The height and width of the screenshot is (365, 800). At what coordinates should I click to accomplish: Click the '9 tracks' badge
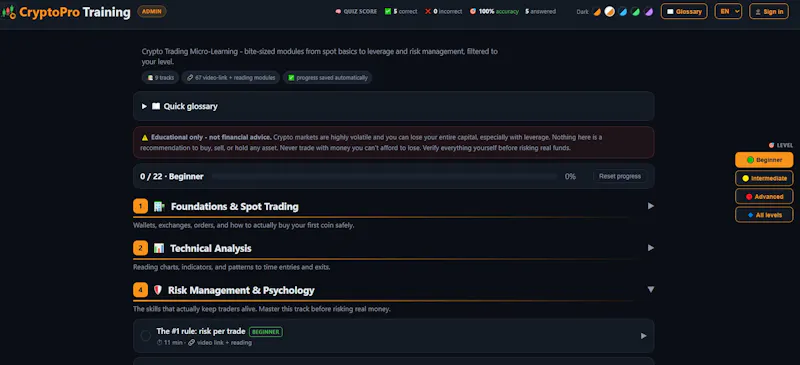(160, 78)
